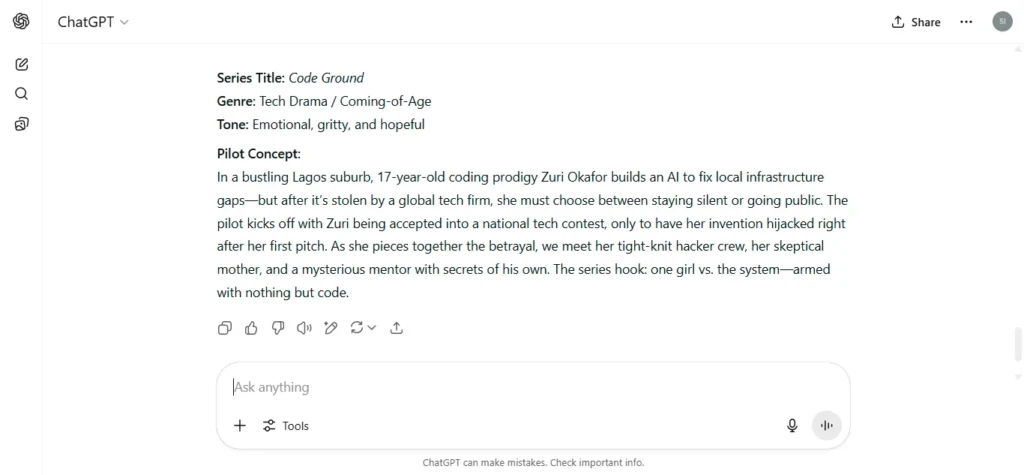The image size is (1024, 475).
Task: Open the Tools menu in composer
Action: 285,426
